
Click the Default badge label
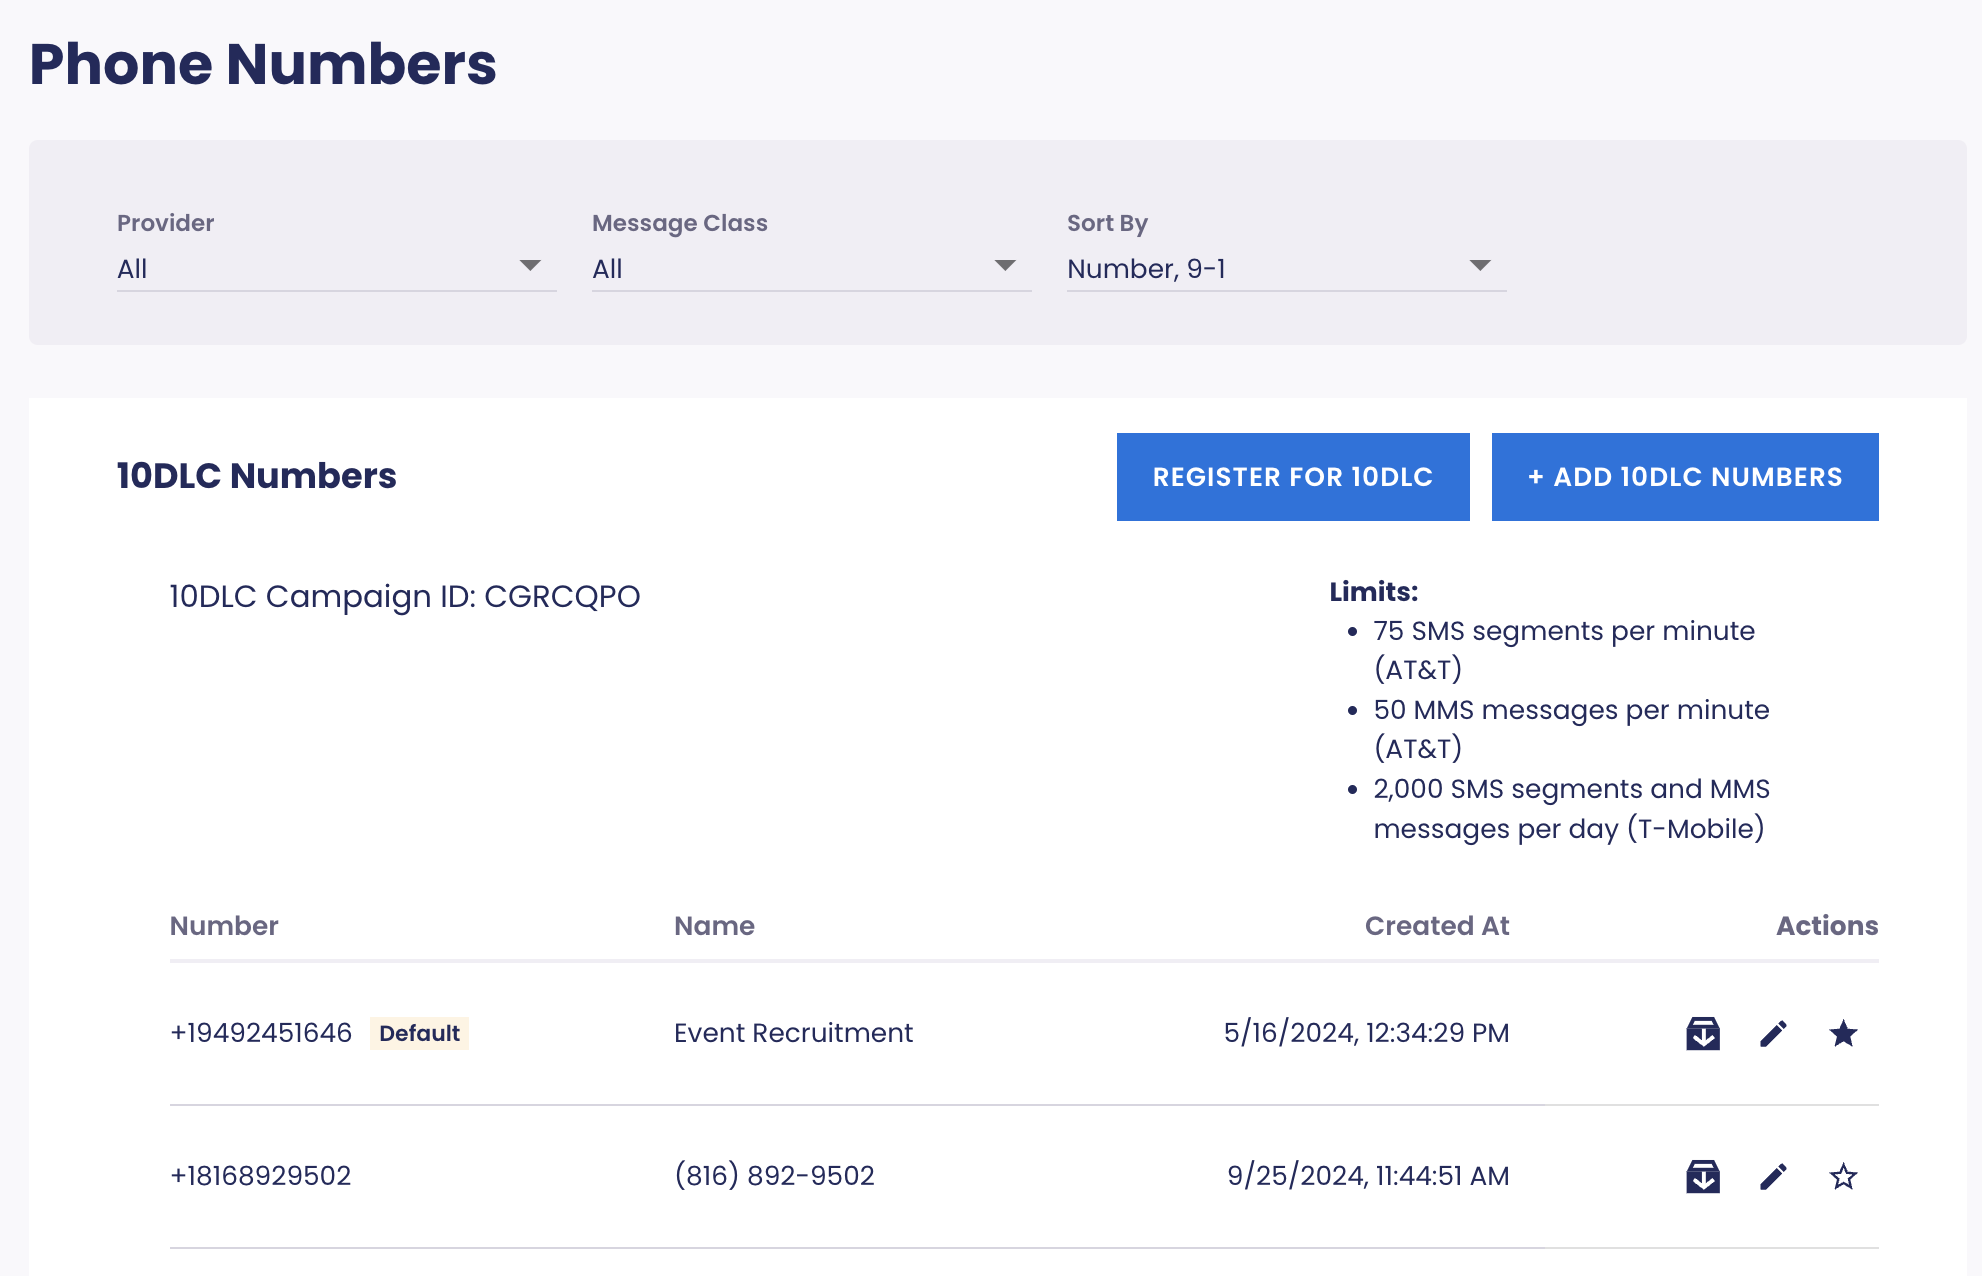[x=419, y=1033]
